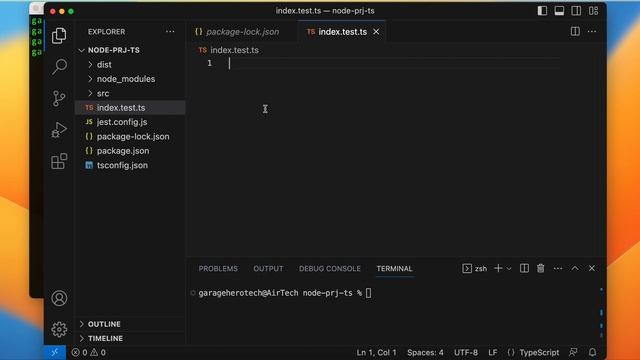
Task: Switch to the DEBUG CONSOLE panel tab
Action: coord(330,269)
